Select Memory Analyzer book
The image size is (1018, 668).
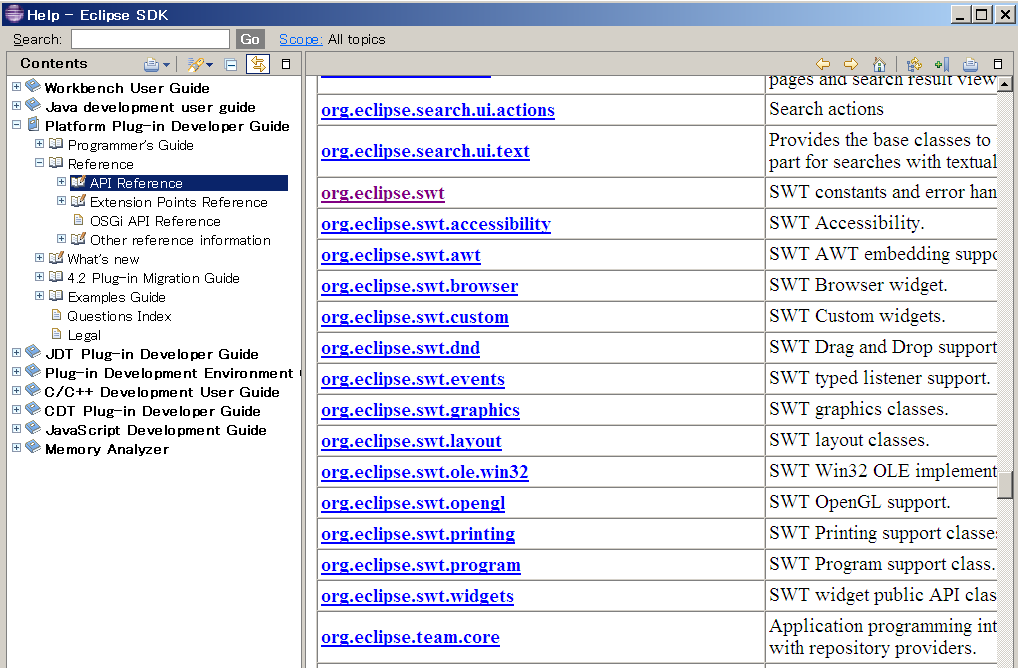106,449
